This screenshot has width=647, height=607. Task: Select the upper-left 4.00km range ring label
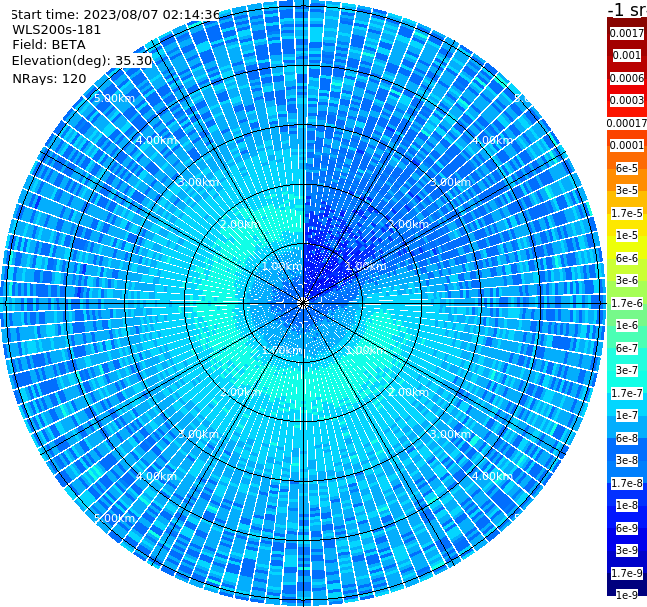pos(156,140)
